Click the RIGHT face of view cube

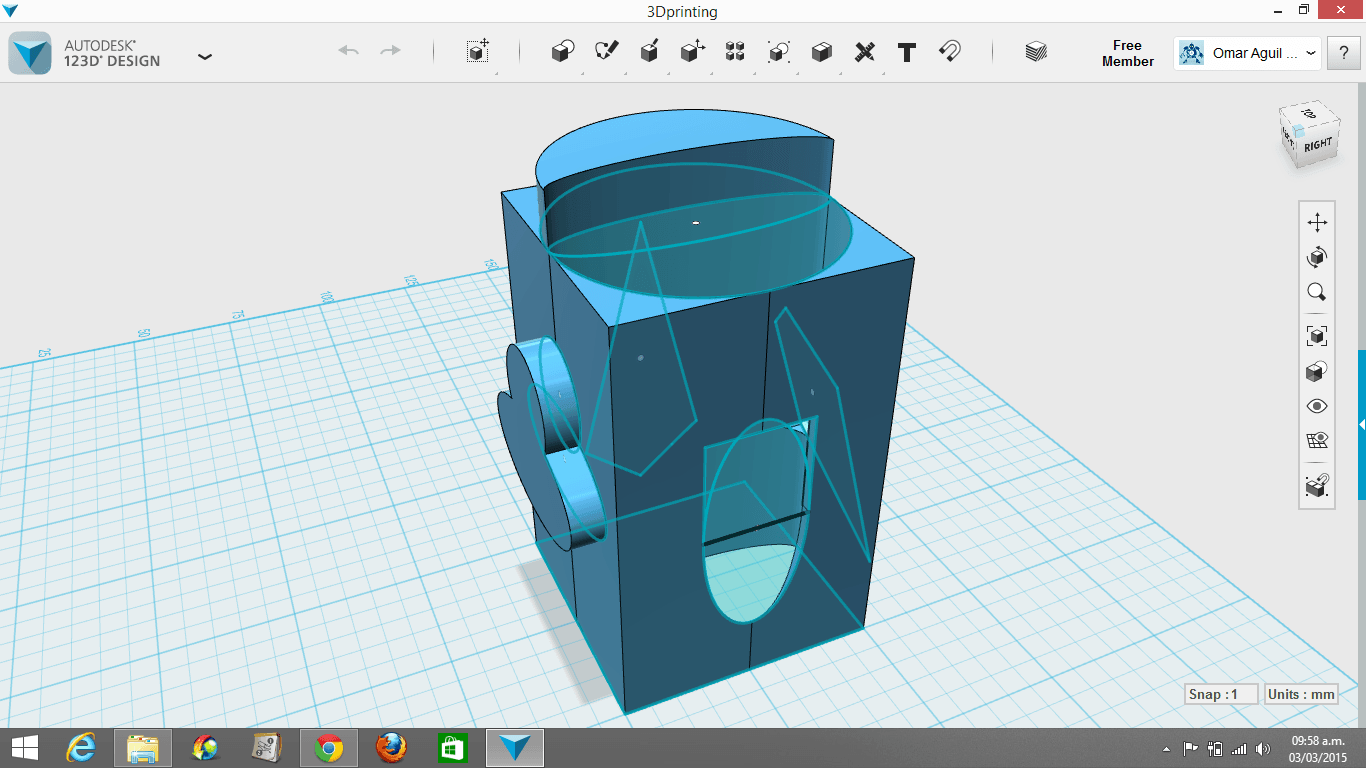tap(1318, 144)
